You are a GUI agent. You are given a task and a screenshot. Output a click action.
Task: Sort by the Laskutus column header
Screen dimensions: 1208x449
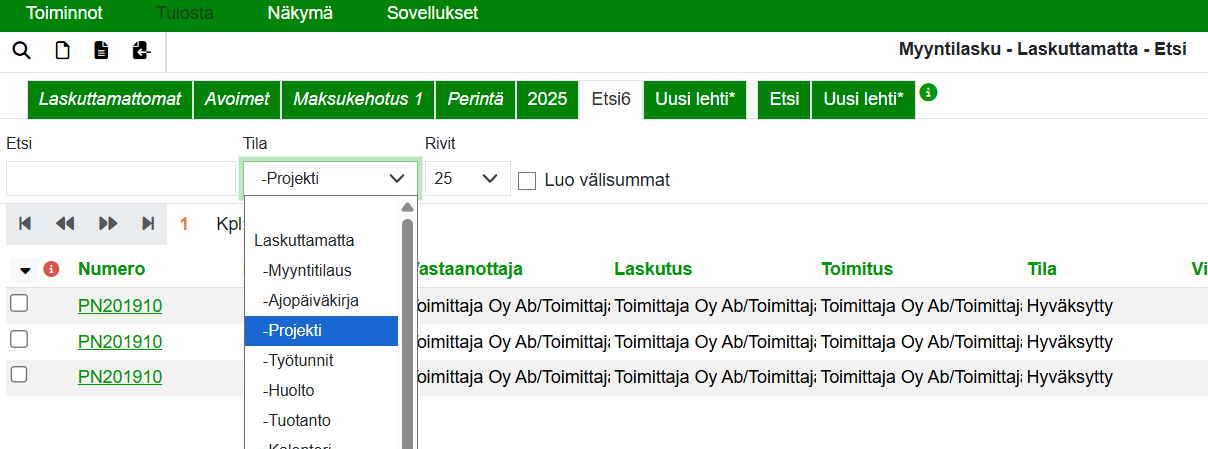tap(653, 269)
